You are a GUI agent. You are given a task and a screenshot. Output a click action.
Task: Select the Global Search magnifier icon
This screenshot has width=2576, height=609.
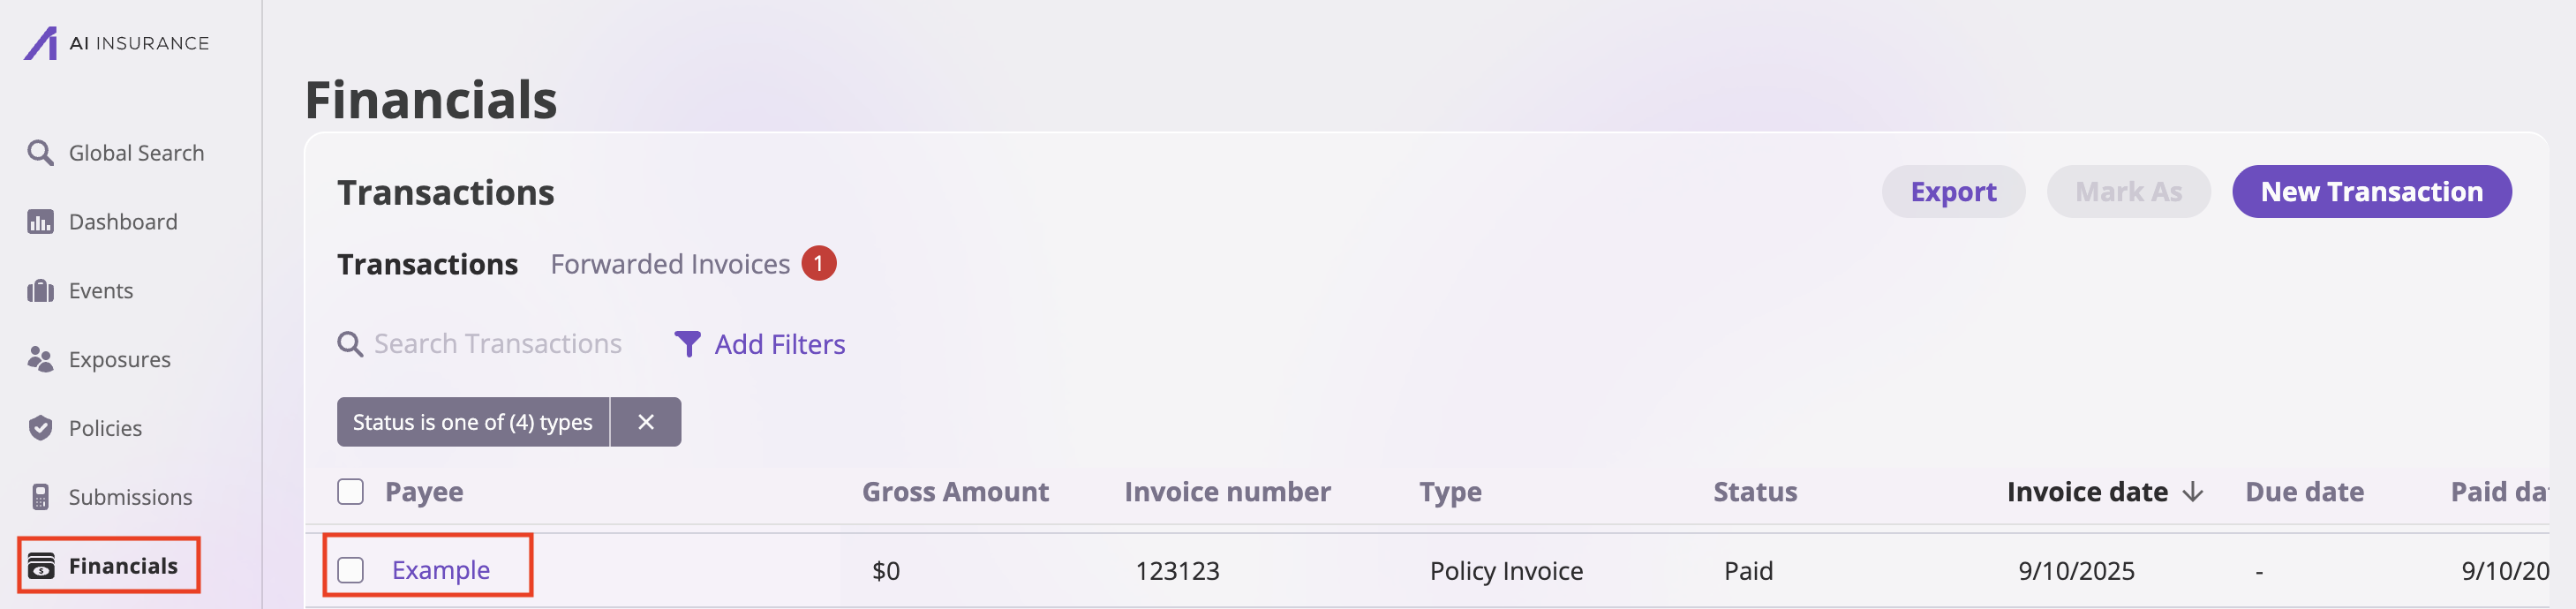(x=40, y=152)
